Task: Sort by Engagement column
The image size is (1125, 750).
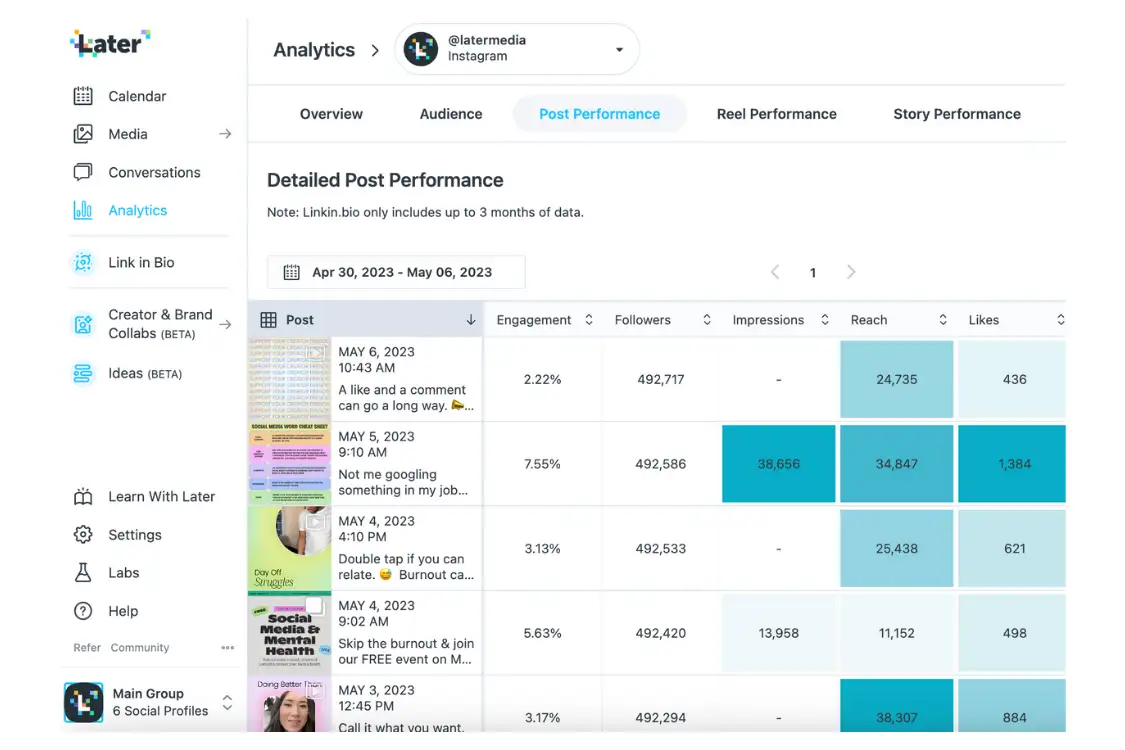Action: coord(589,320)
